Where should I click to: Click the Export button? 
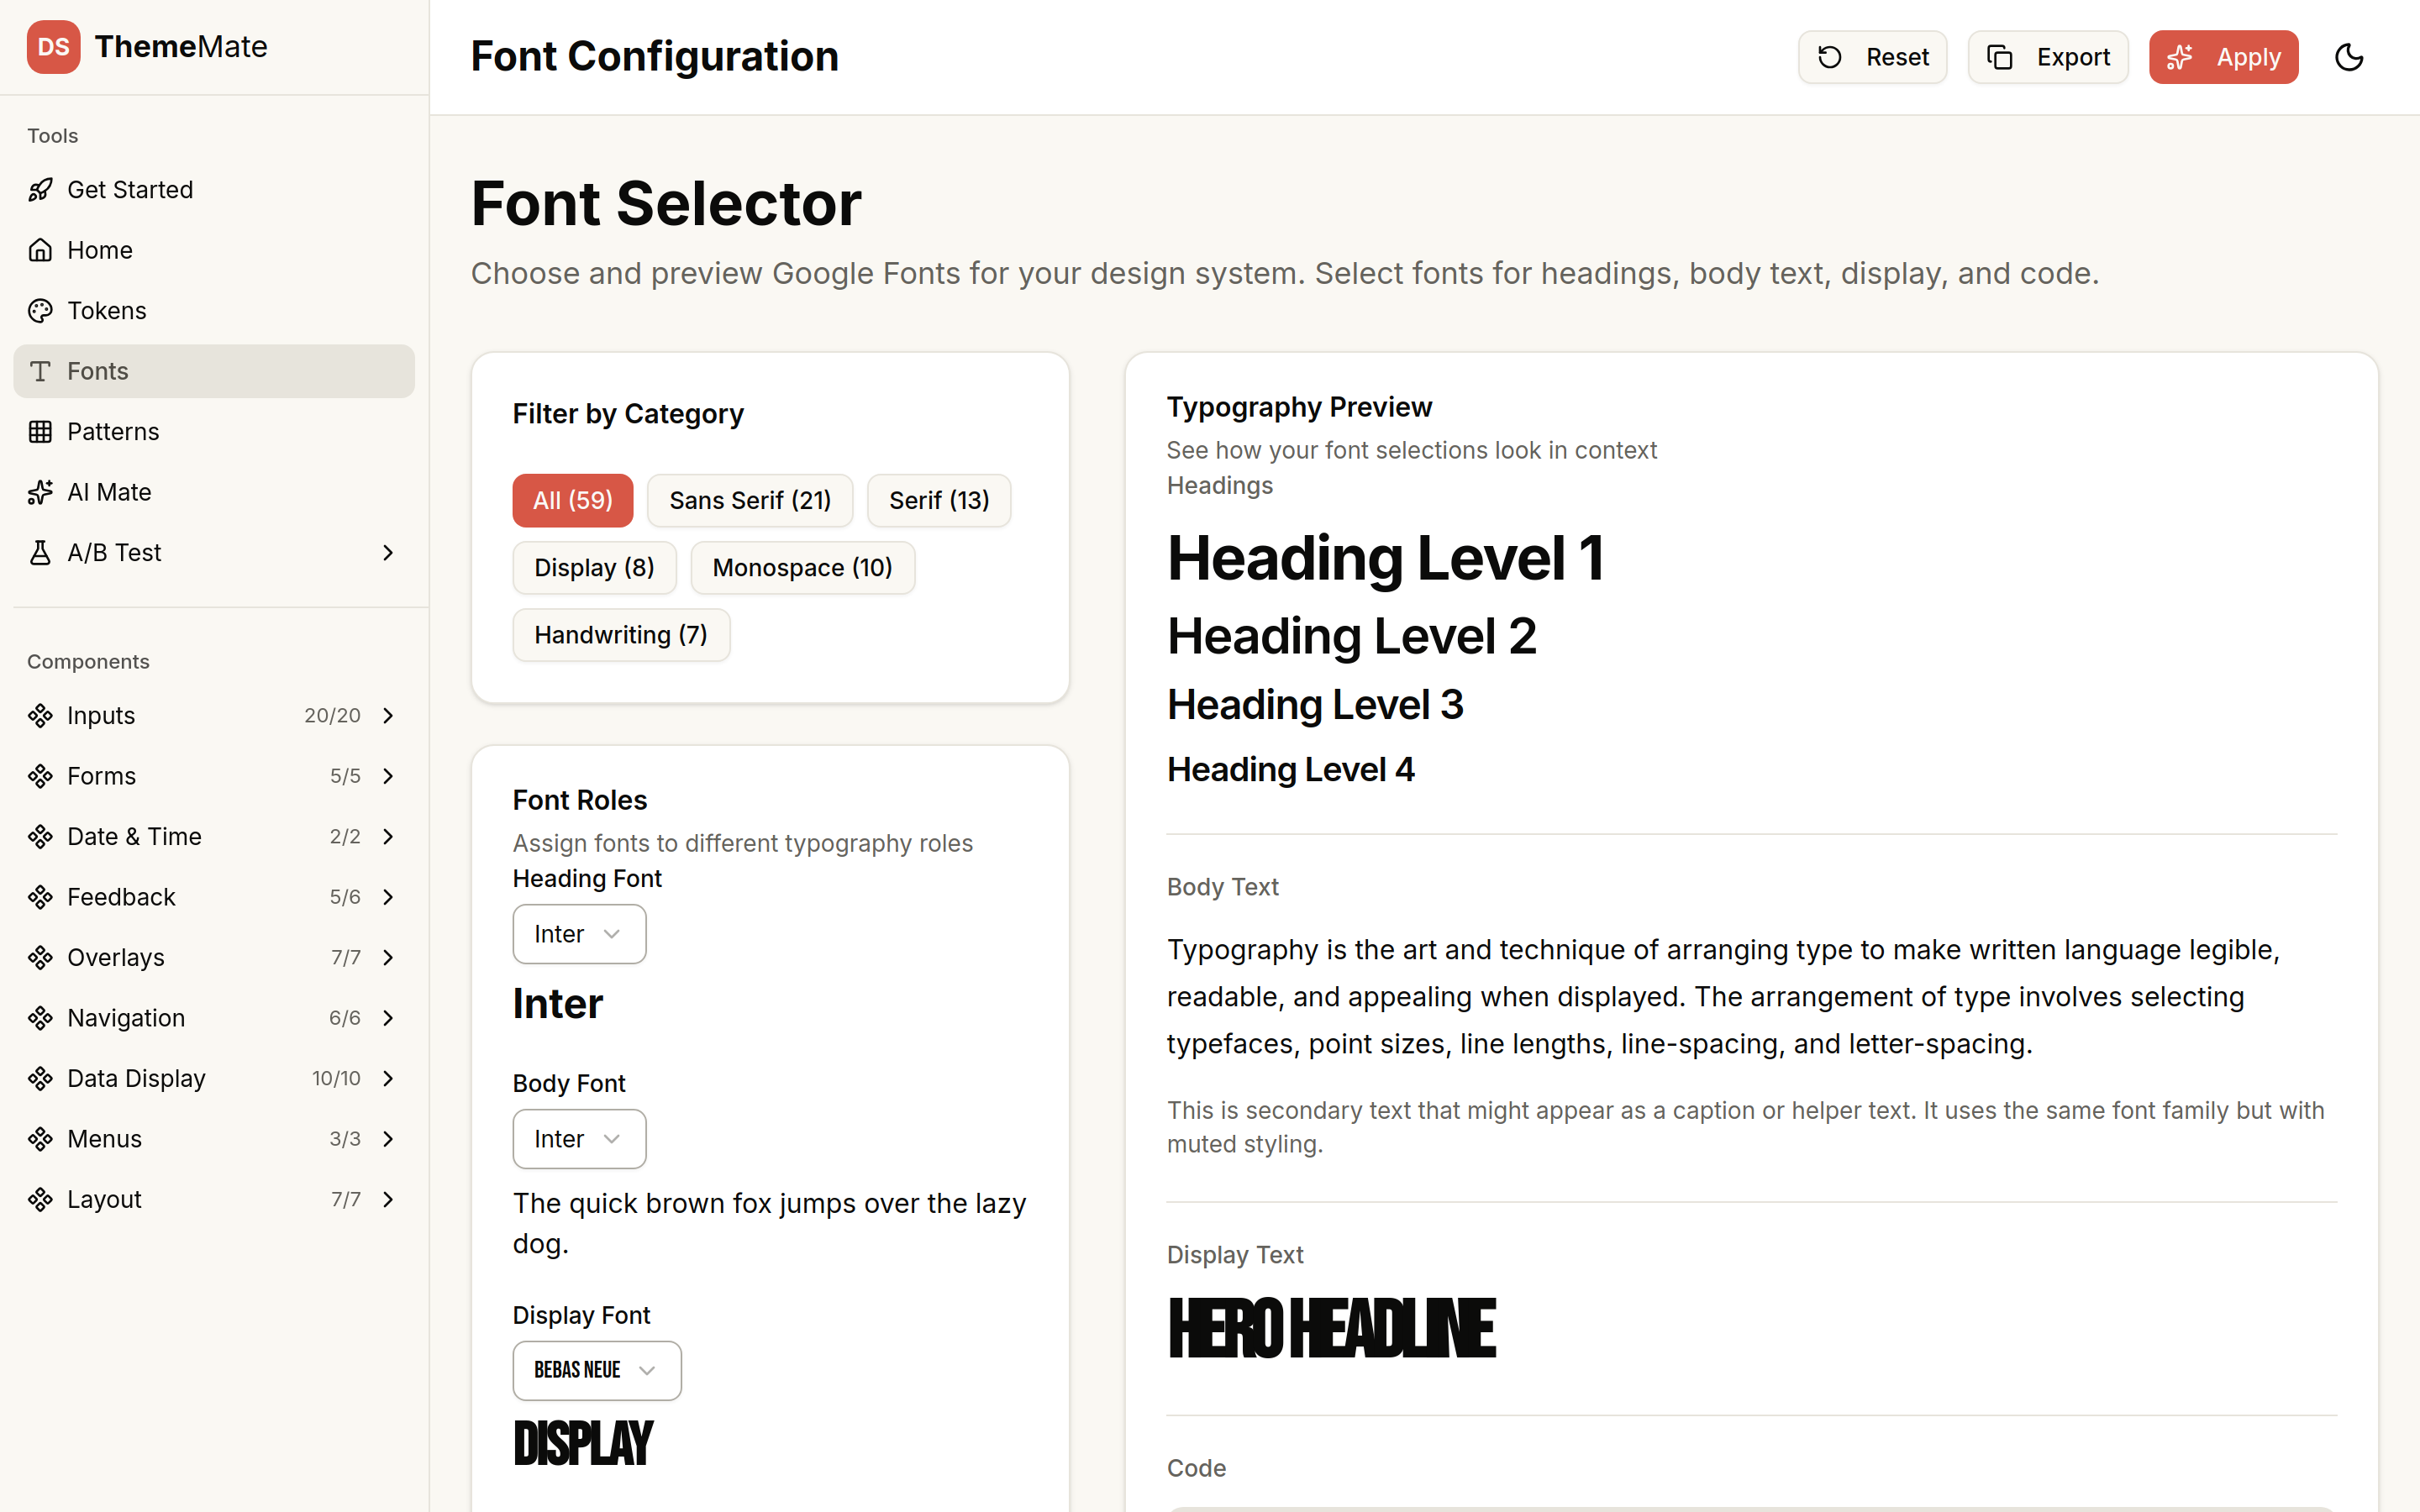tap(2047, 57)
